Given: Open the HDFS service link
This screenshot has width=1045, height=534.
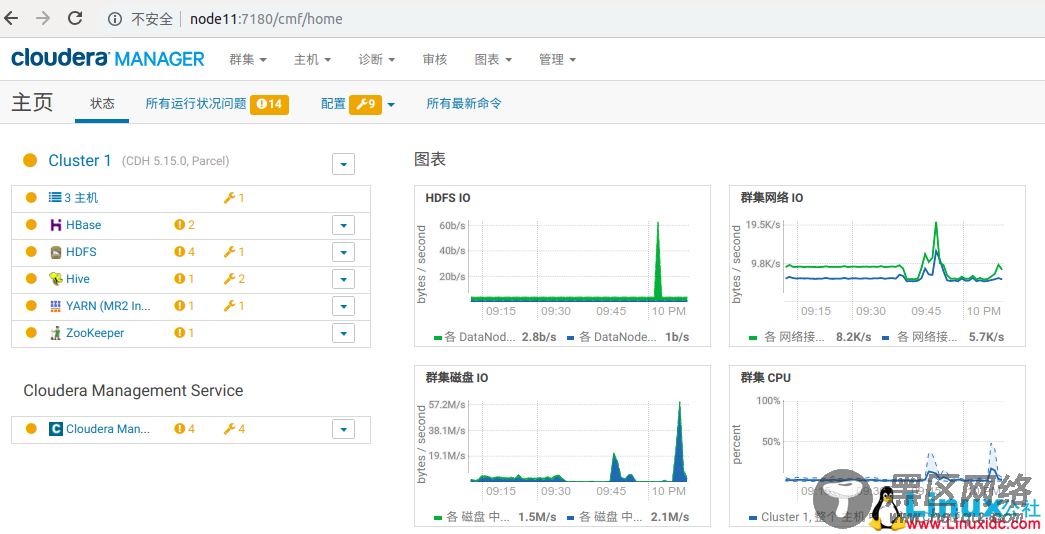Looking at the screenshot, I should 81,251.
